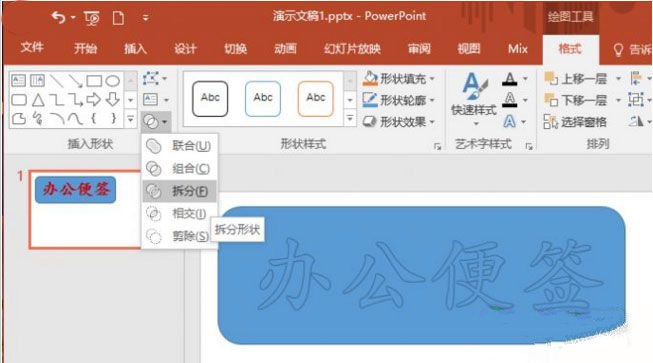Open the 视图 ribbon tab
The width and height of the screenshot is (653, 363).
(469, 48)
